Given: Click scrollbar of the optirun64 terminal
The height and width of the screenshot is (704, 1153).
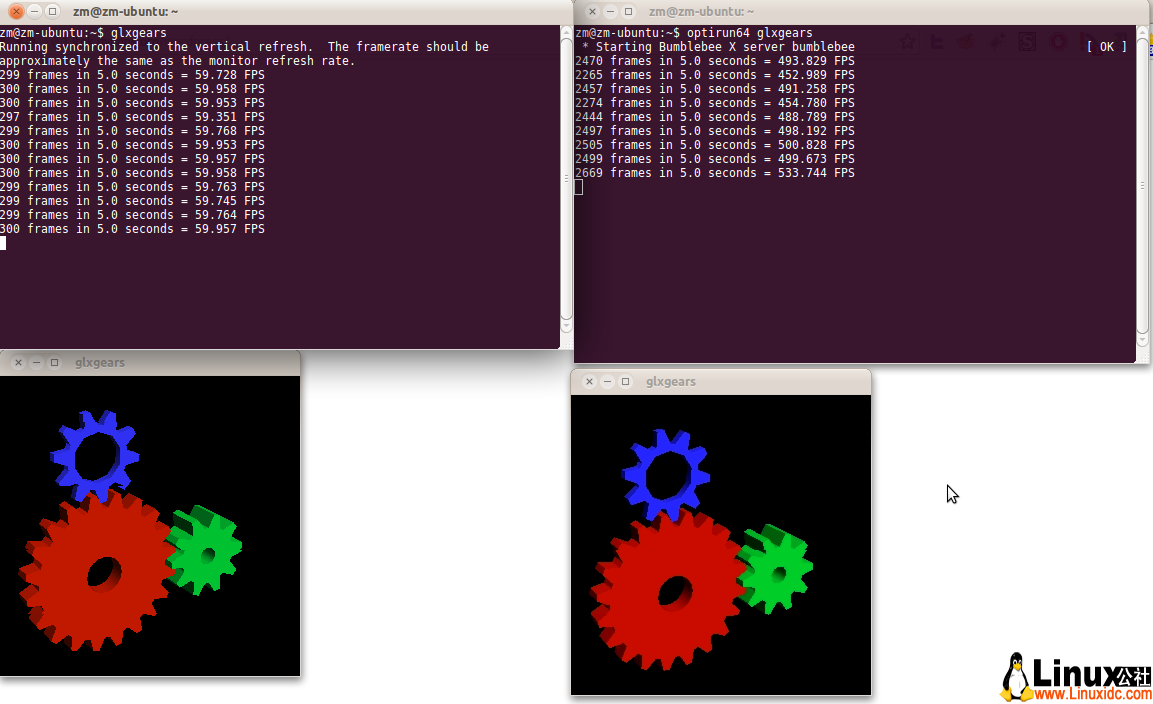Looking at the screenshot, I should click(1143, 190).
